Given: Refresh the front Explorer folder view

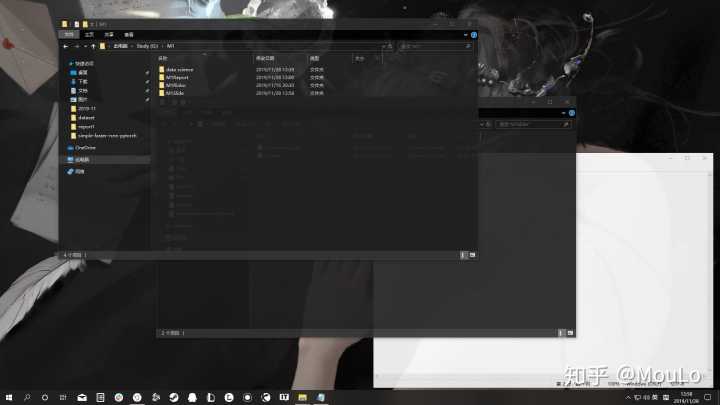Looking at the screenshot, I should (390, 46).
